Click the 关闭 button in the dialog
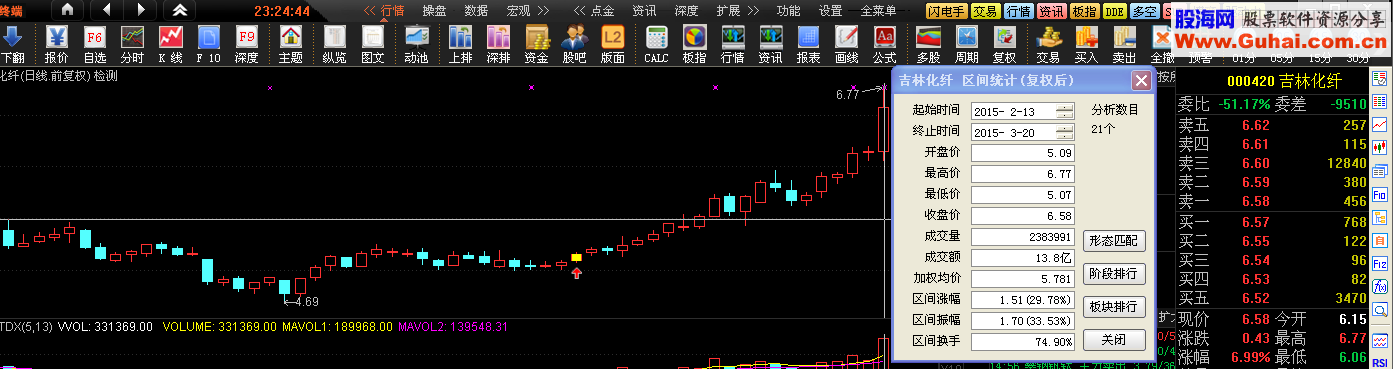 click(1114, 339)
